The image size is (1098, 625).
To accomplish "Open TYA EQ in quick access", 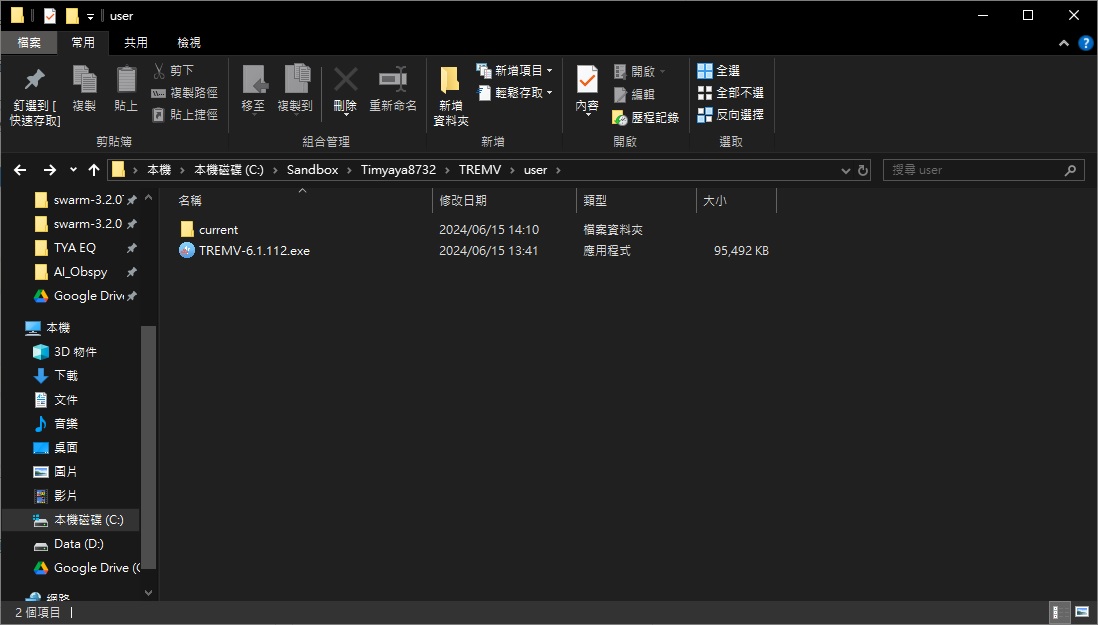I will pos(75,248).
